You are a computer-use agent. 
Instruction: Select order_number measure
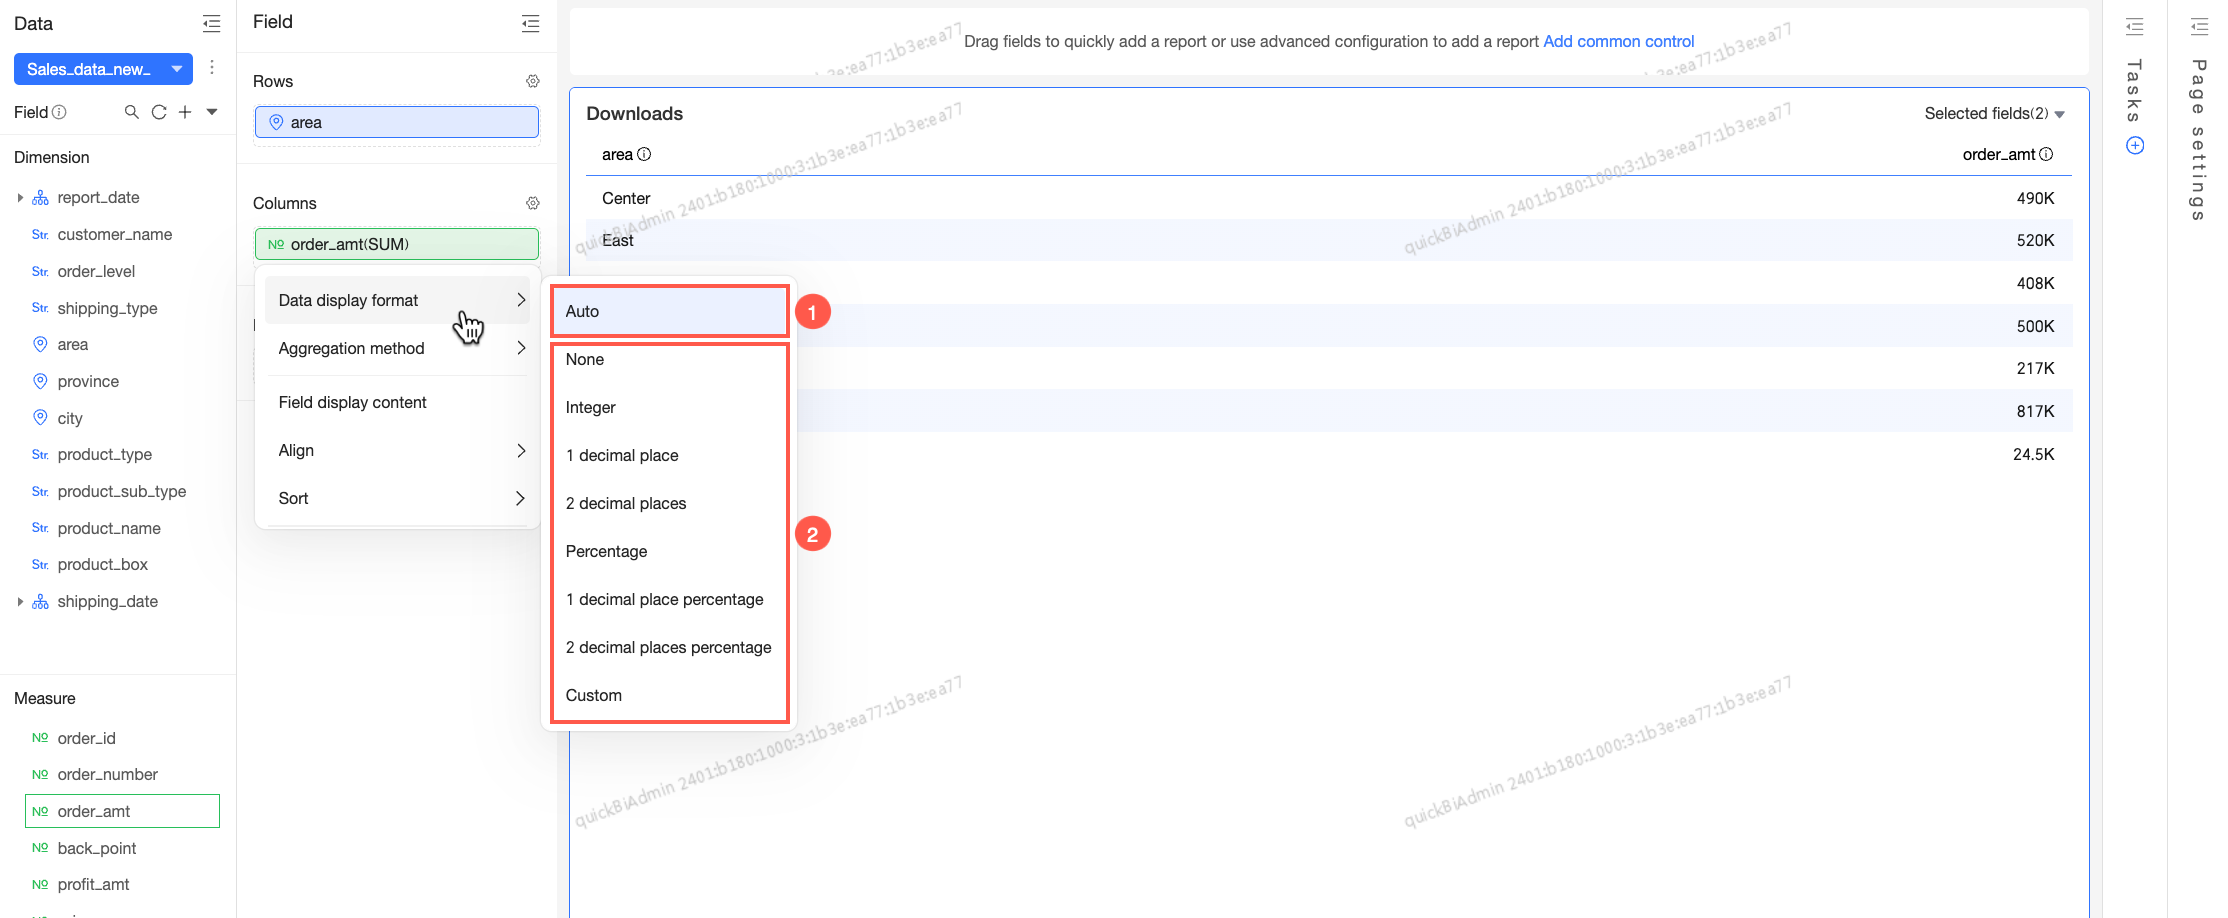[x=107, y=774]
